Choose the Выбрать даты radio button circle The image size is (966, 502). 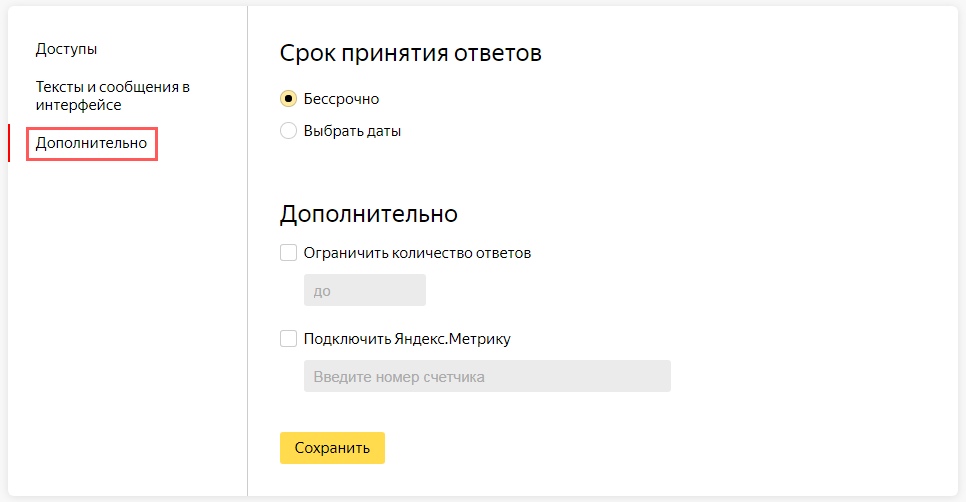[288, 131]
